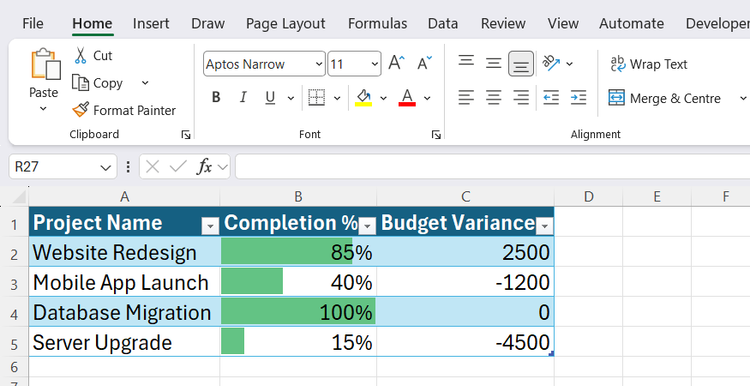750x386 pixels.
Task: Open the Page Layout tab
Action: (x=286, y=23)
